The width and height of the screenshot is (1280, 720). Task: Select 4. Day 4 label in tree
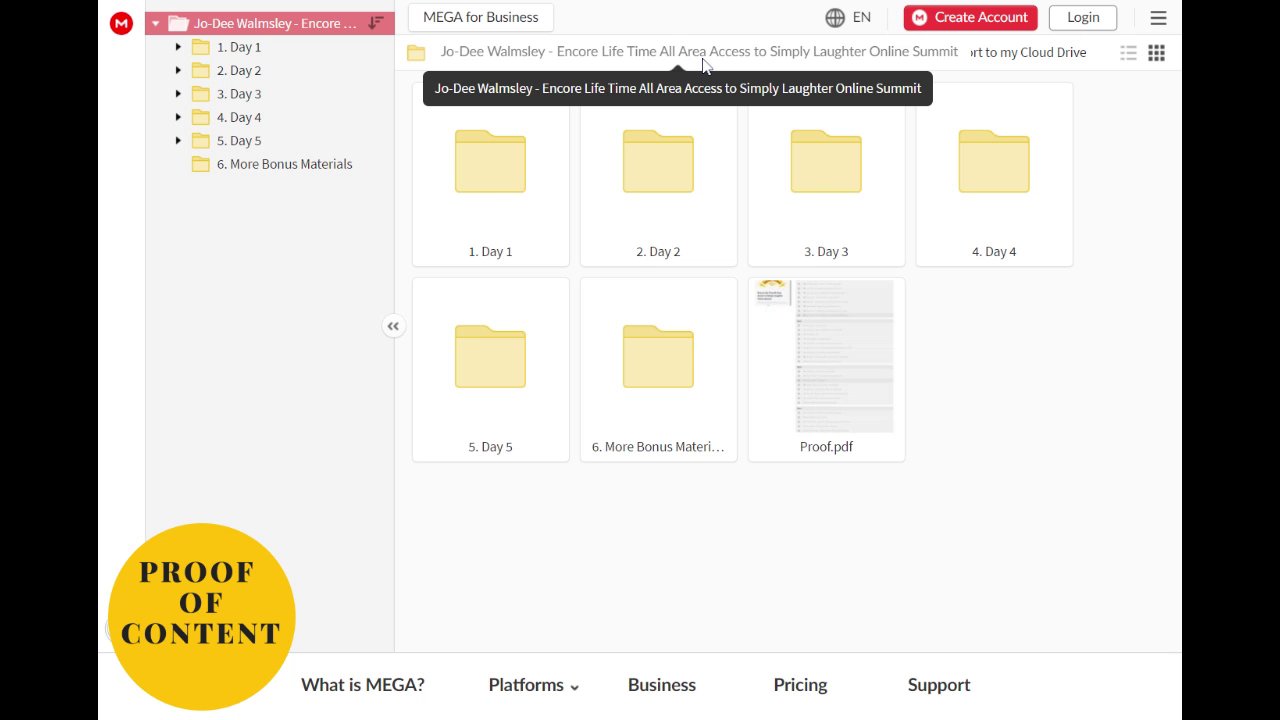(239, 117)
